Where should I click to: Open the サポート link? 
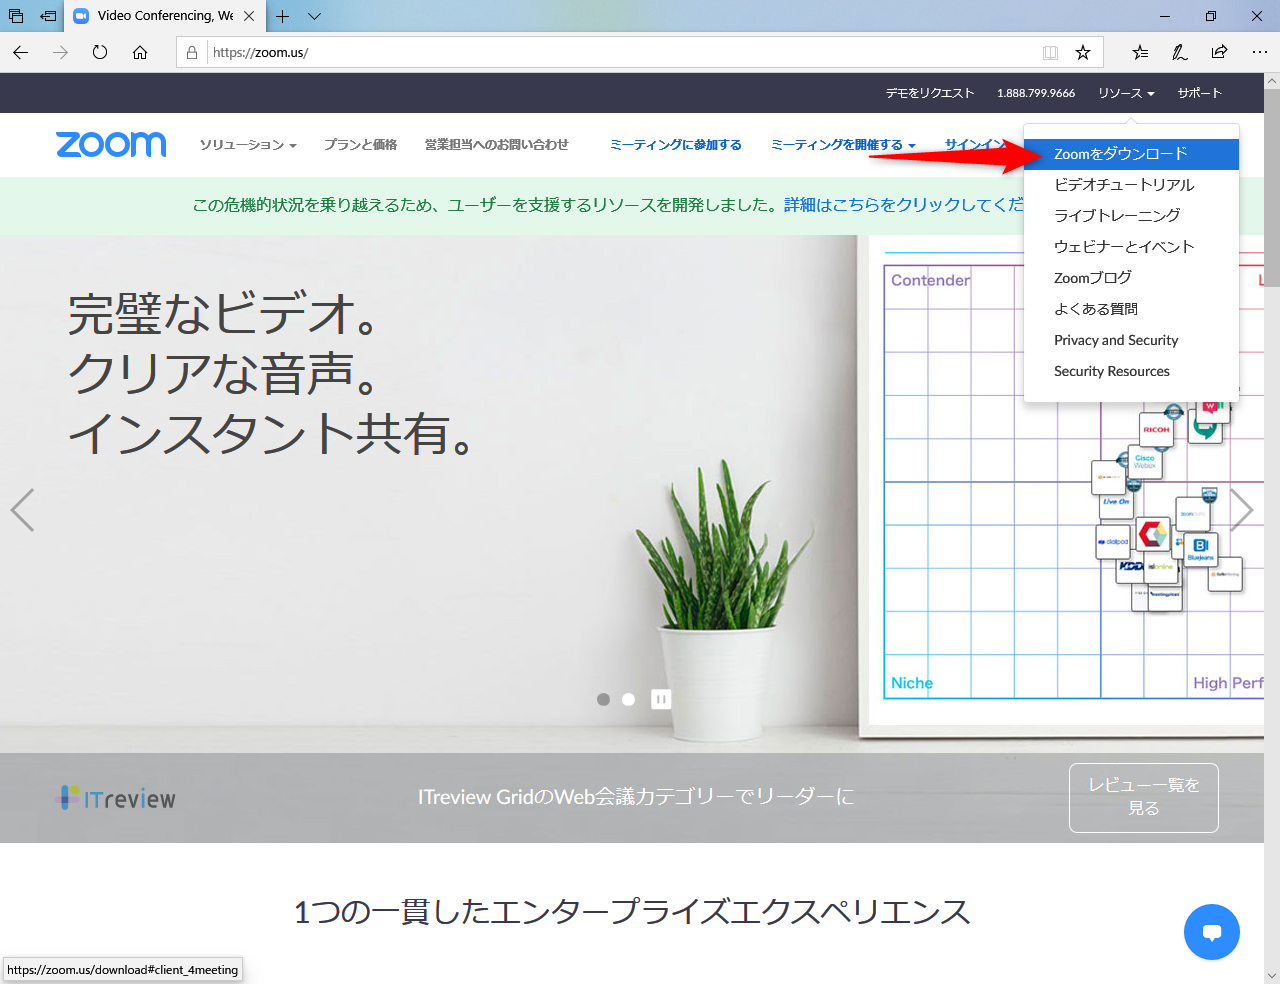click(1199, 93)
